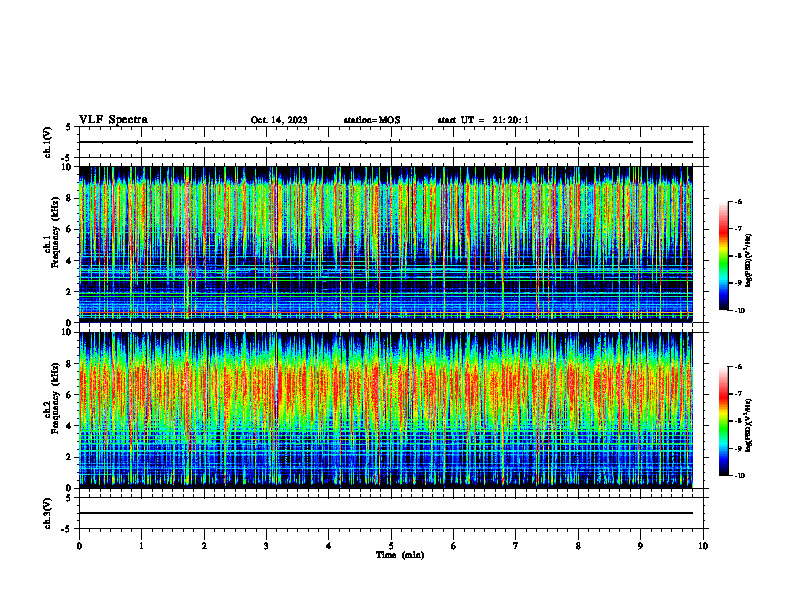Image resolution: width=792 pixels, height=612 pixels.
Task: Click the time axis tick label "8"
Action: click(x=578, y=546)
